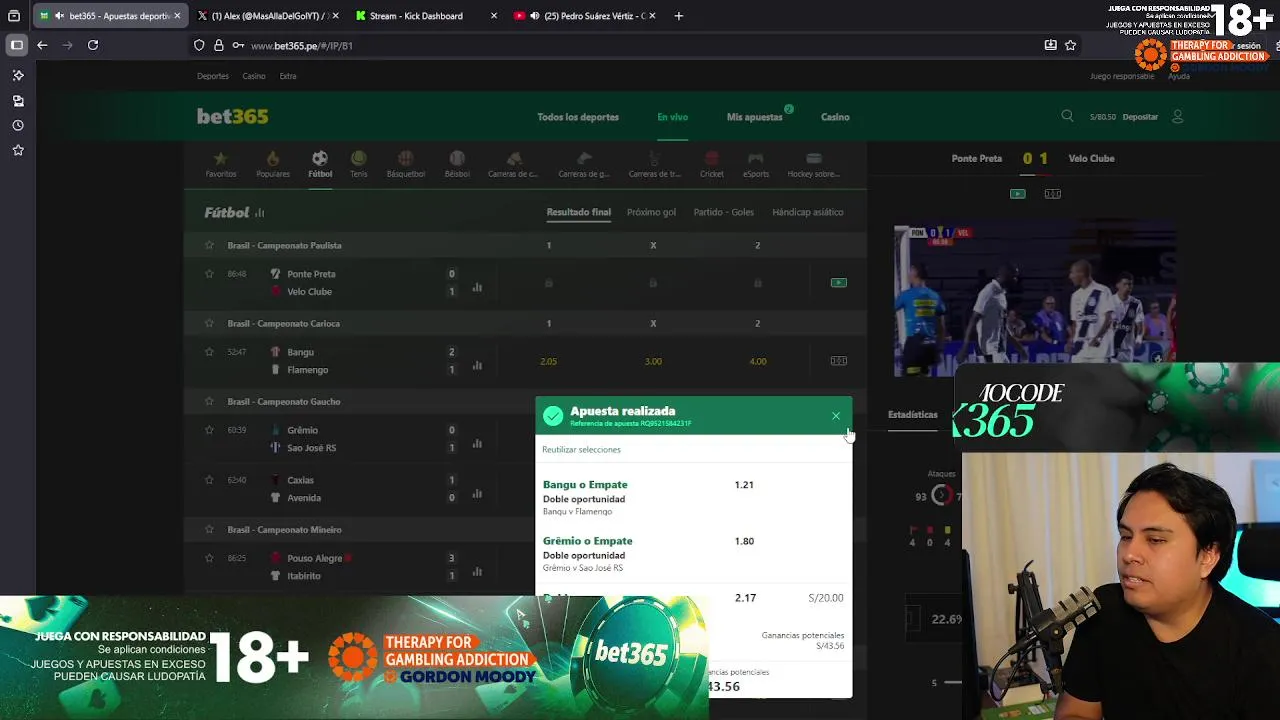Click Reutilizar selecciones link
1280x720 pixels.
[581, 450]
